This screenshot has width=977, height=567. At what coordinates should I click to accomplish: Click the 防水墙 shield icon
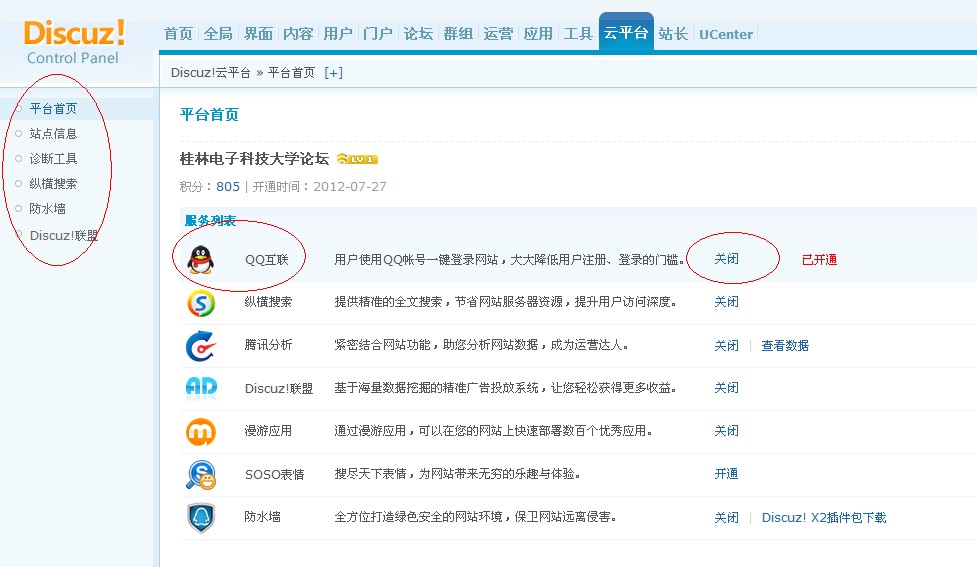(201, 518)
